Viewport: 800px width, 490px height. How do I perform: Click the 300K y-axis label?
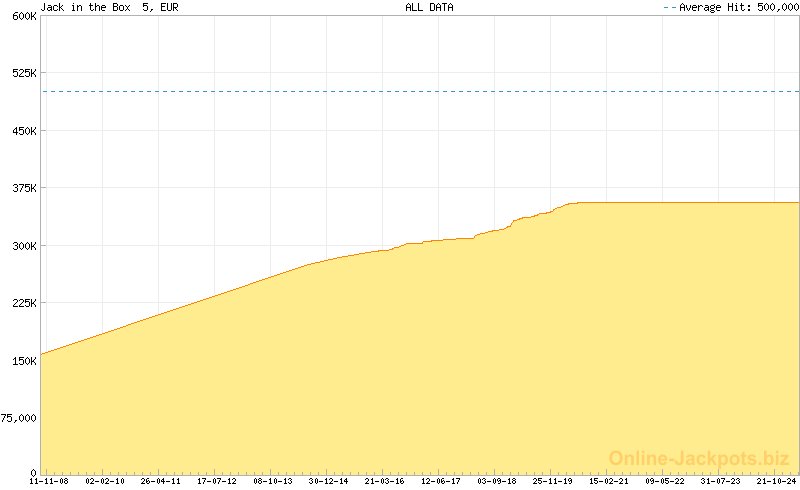(x=23, y=246)
